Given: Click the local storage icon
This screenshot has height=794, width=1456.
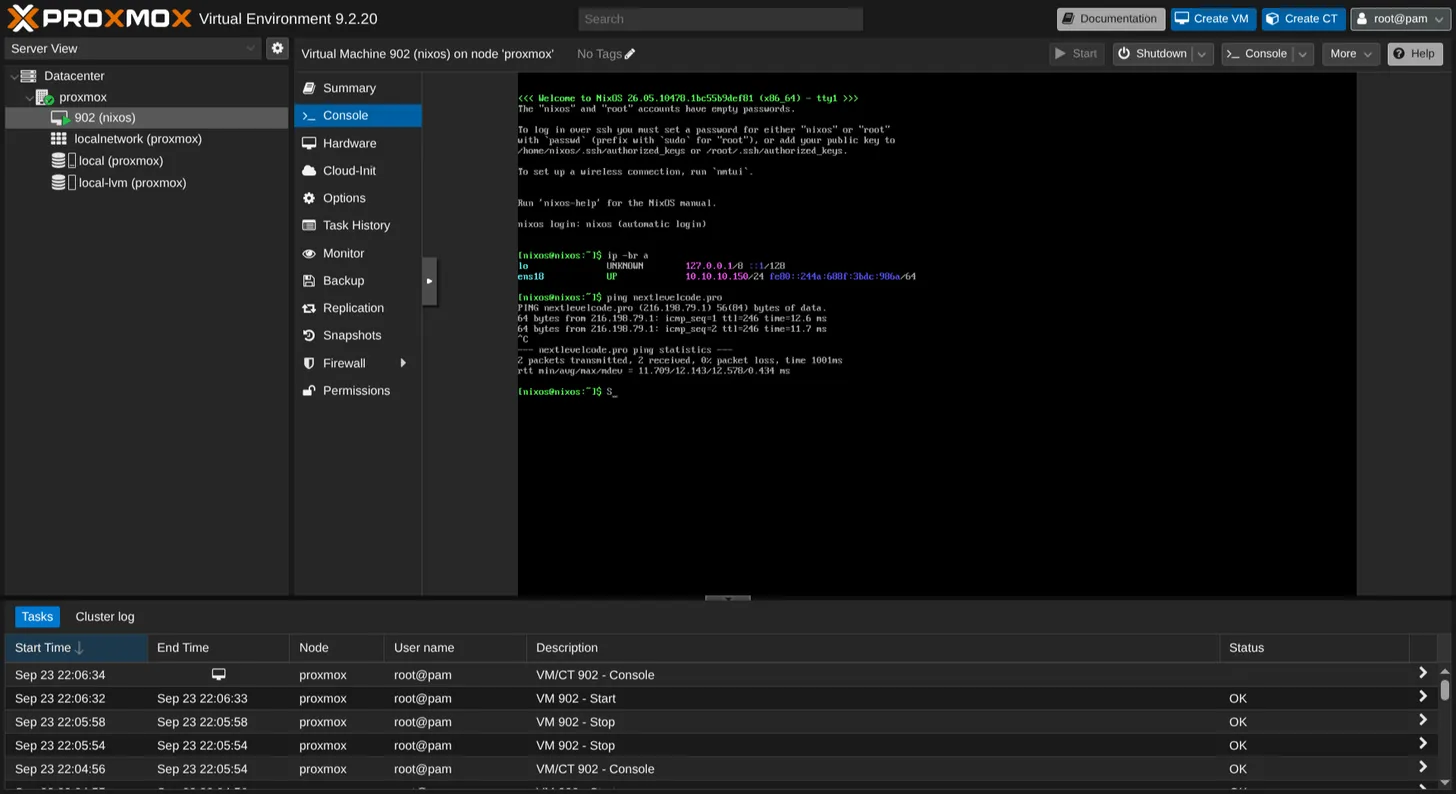Looking at the screenshot, I should [x=59, y=161].
